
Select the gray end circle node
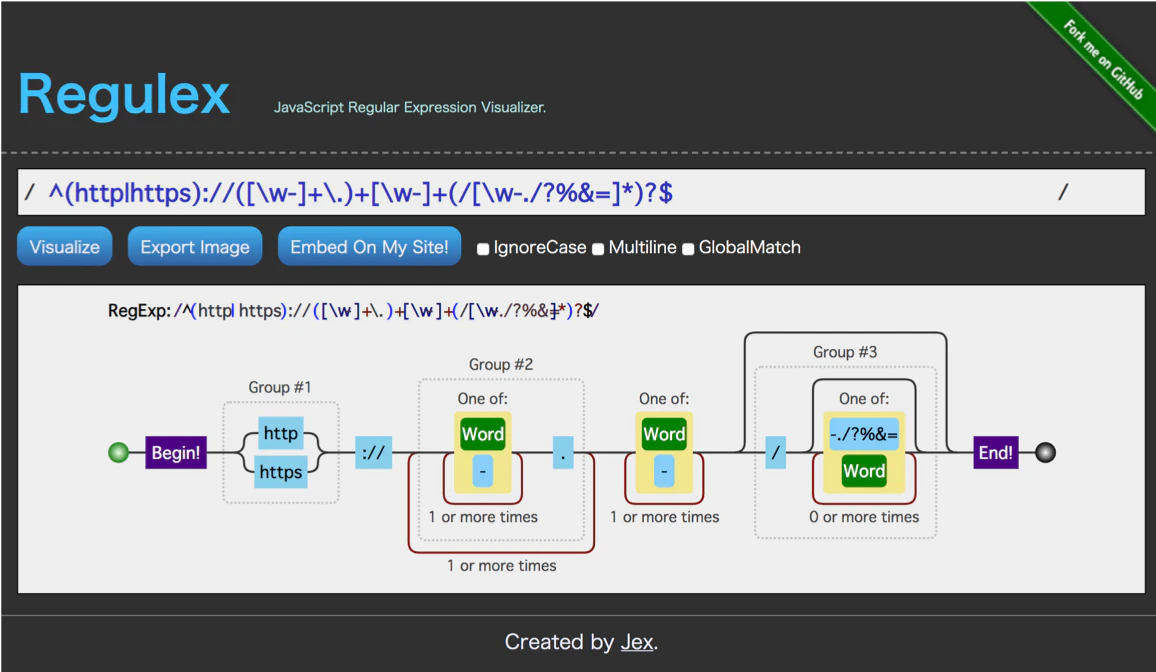(x=1045, y=452)
